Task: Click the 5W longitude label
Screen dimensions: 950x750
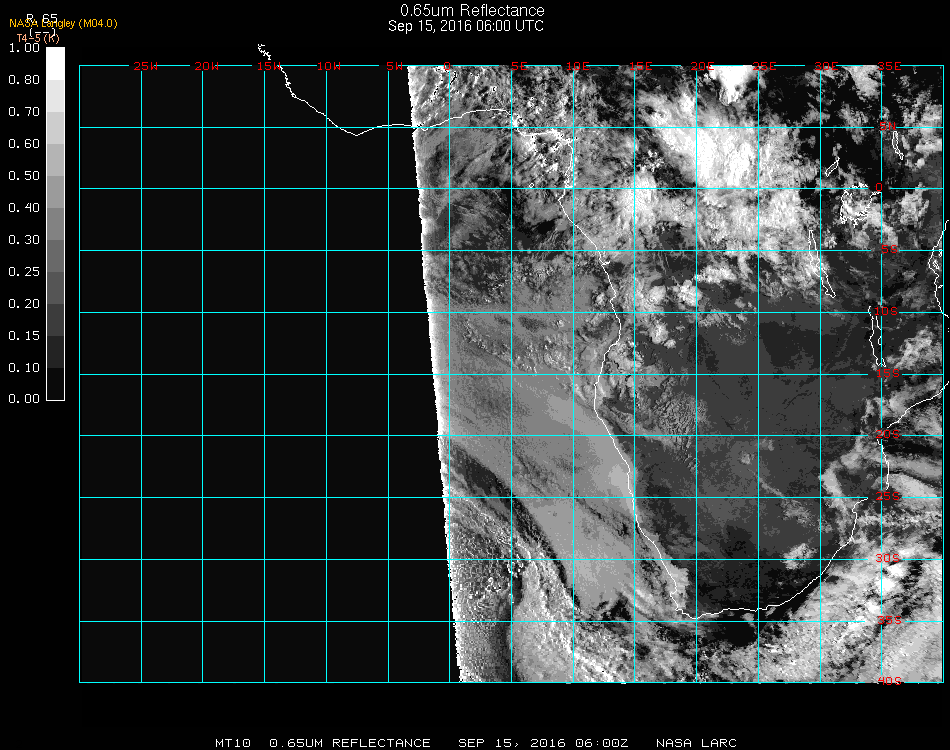Action: (x=394, y=66)
